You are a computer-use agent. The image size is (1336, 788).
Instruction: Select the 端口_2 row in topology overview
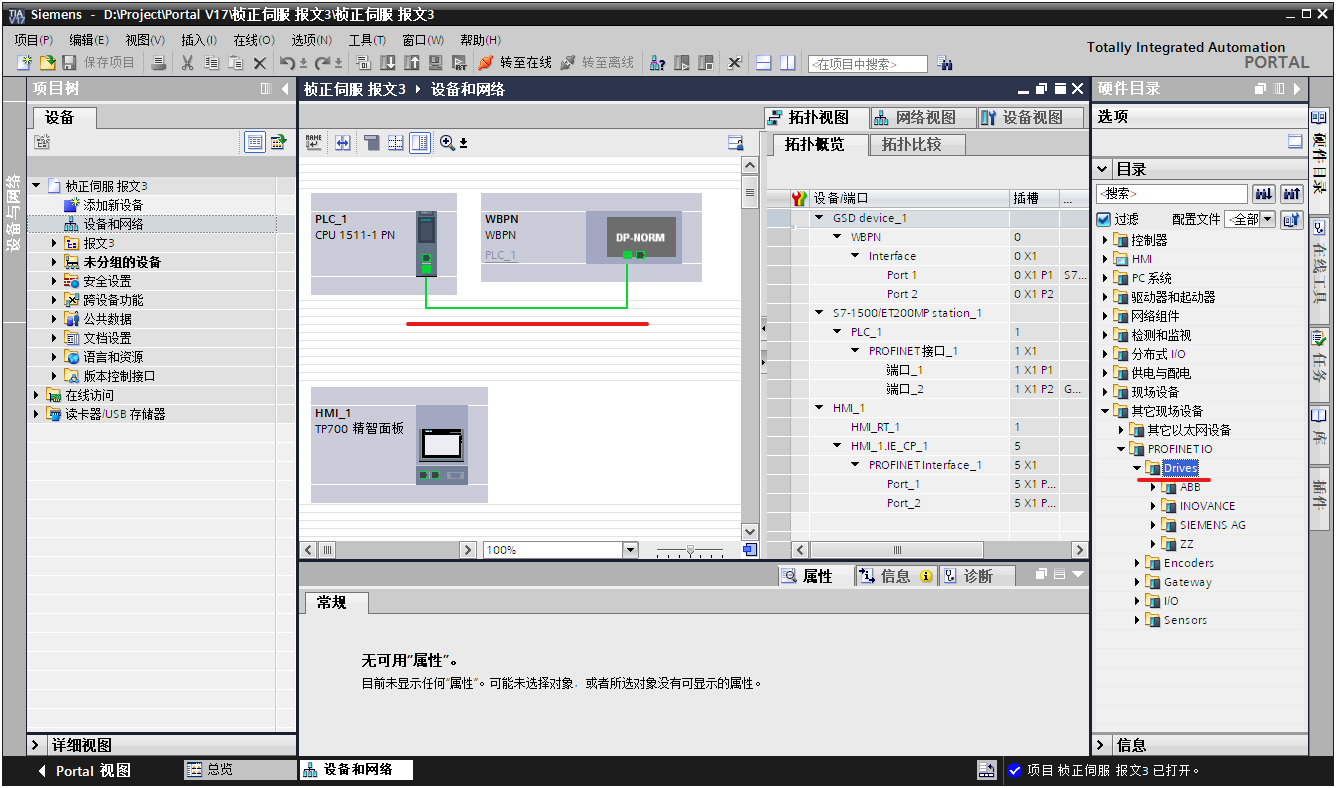928,389
